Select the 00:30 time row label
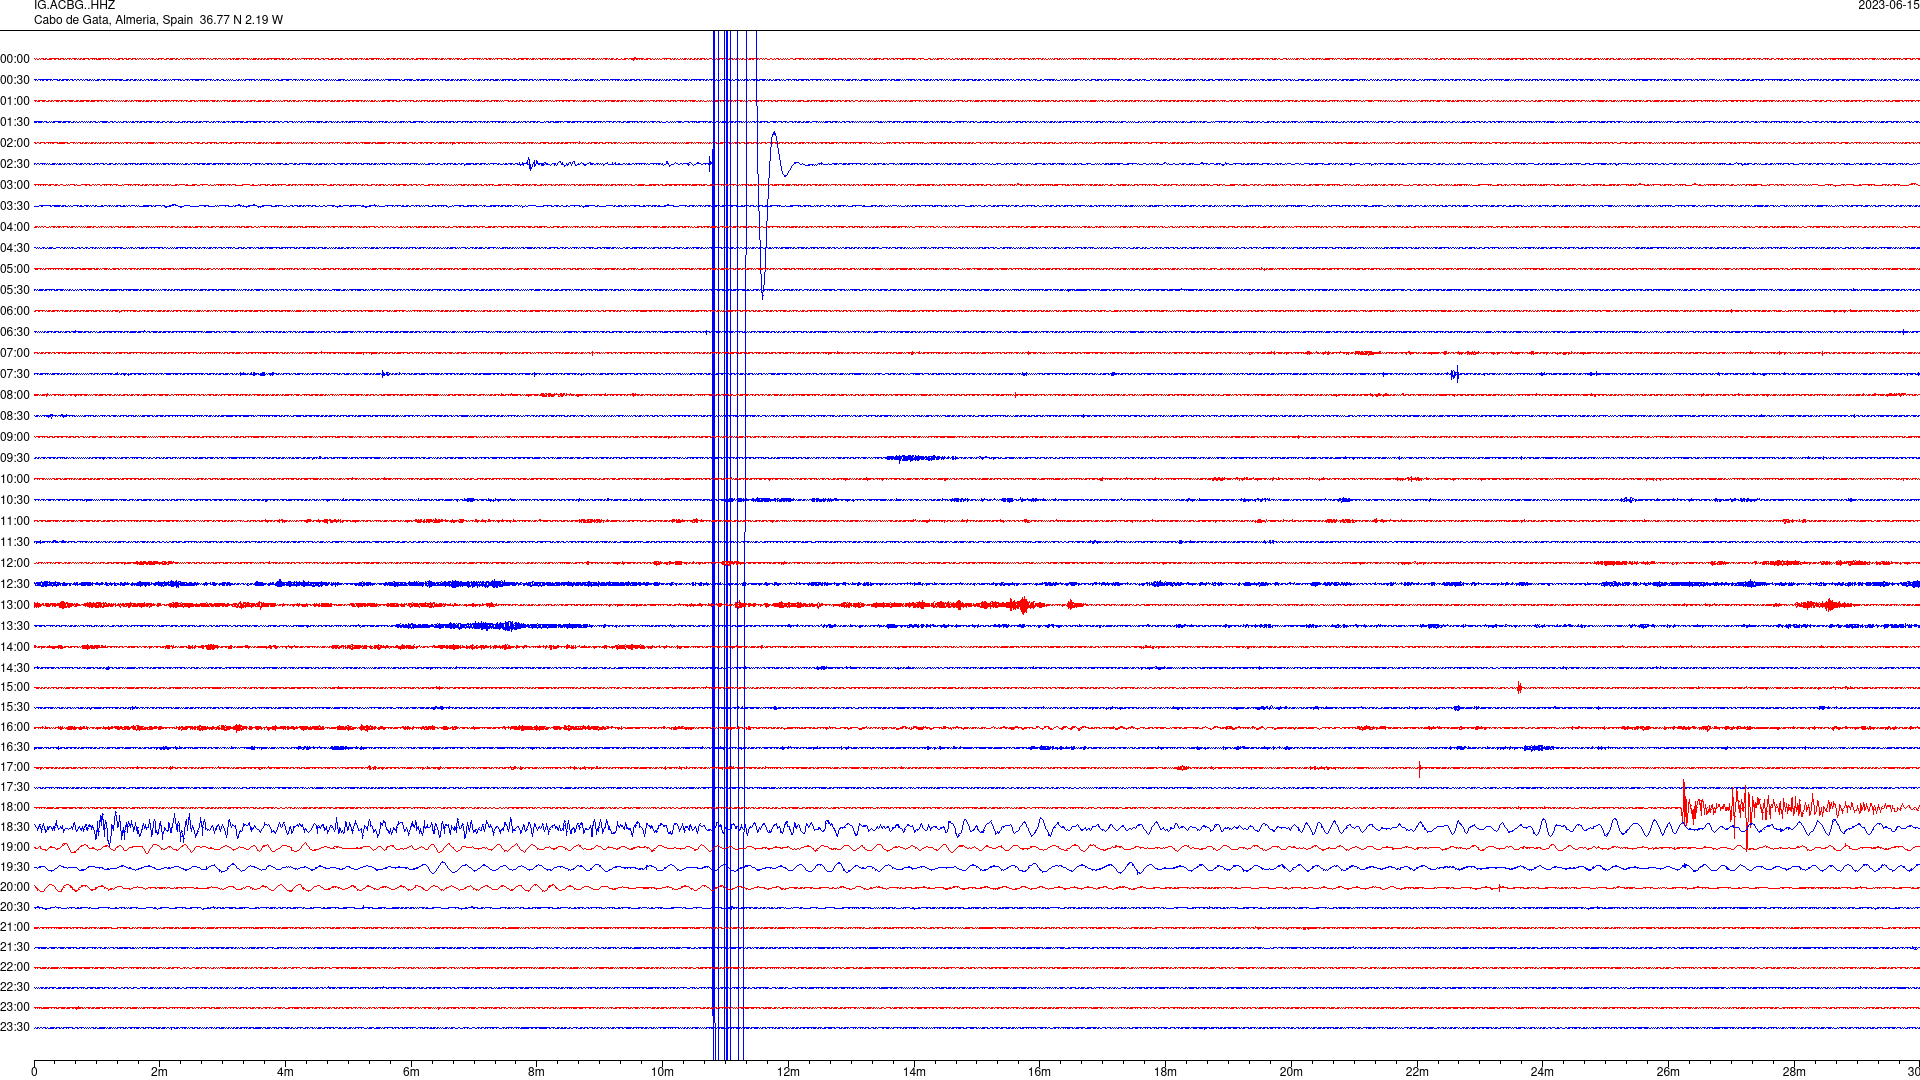Image resolution: width=1920 pixels, height=1080 pixels. click(x=15, y=80)
